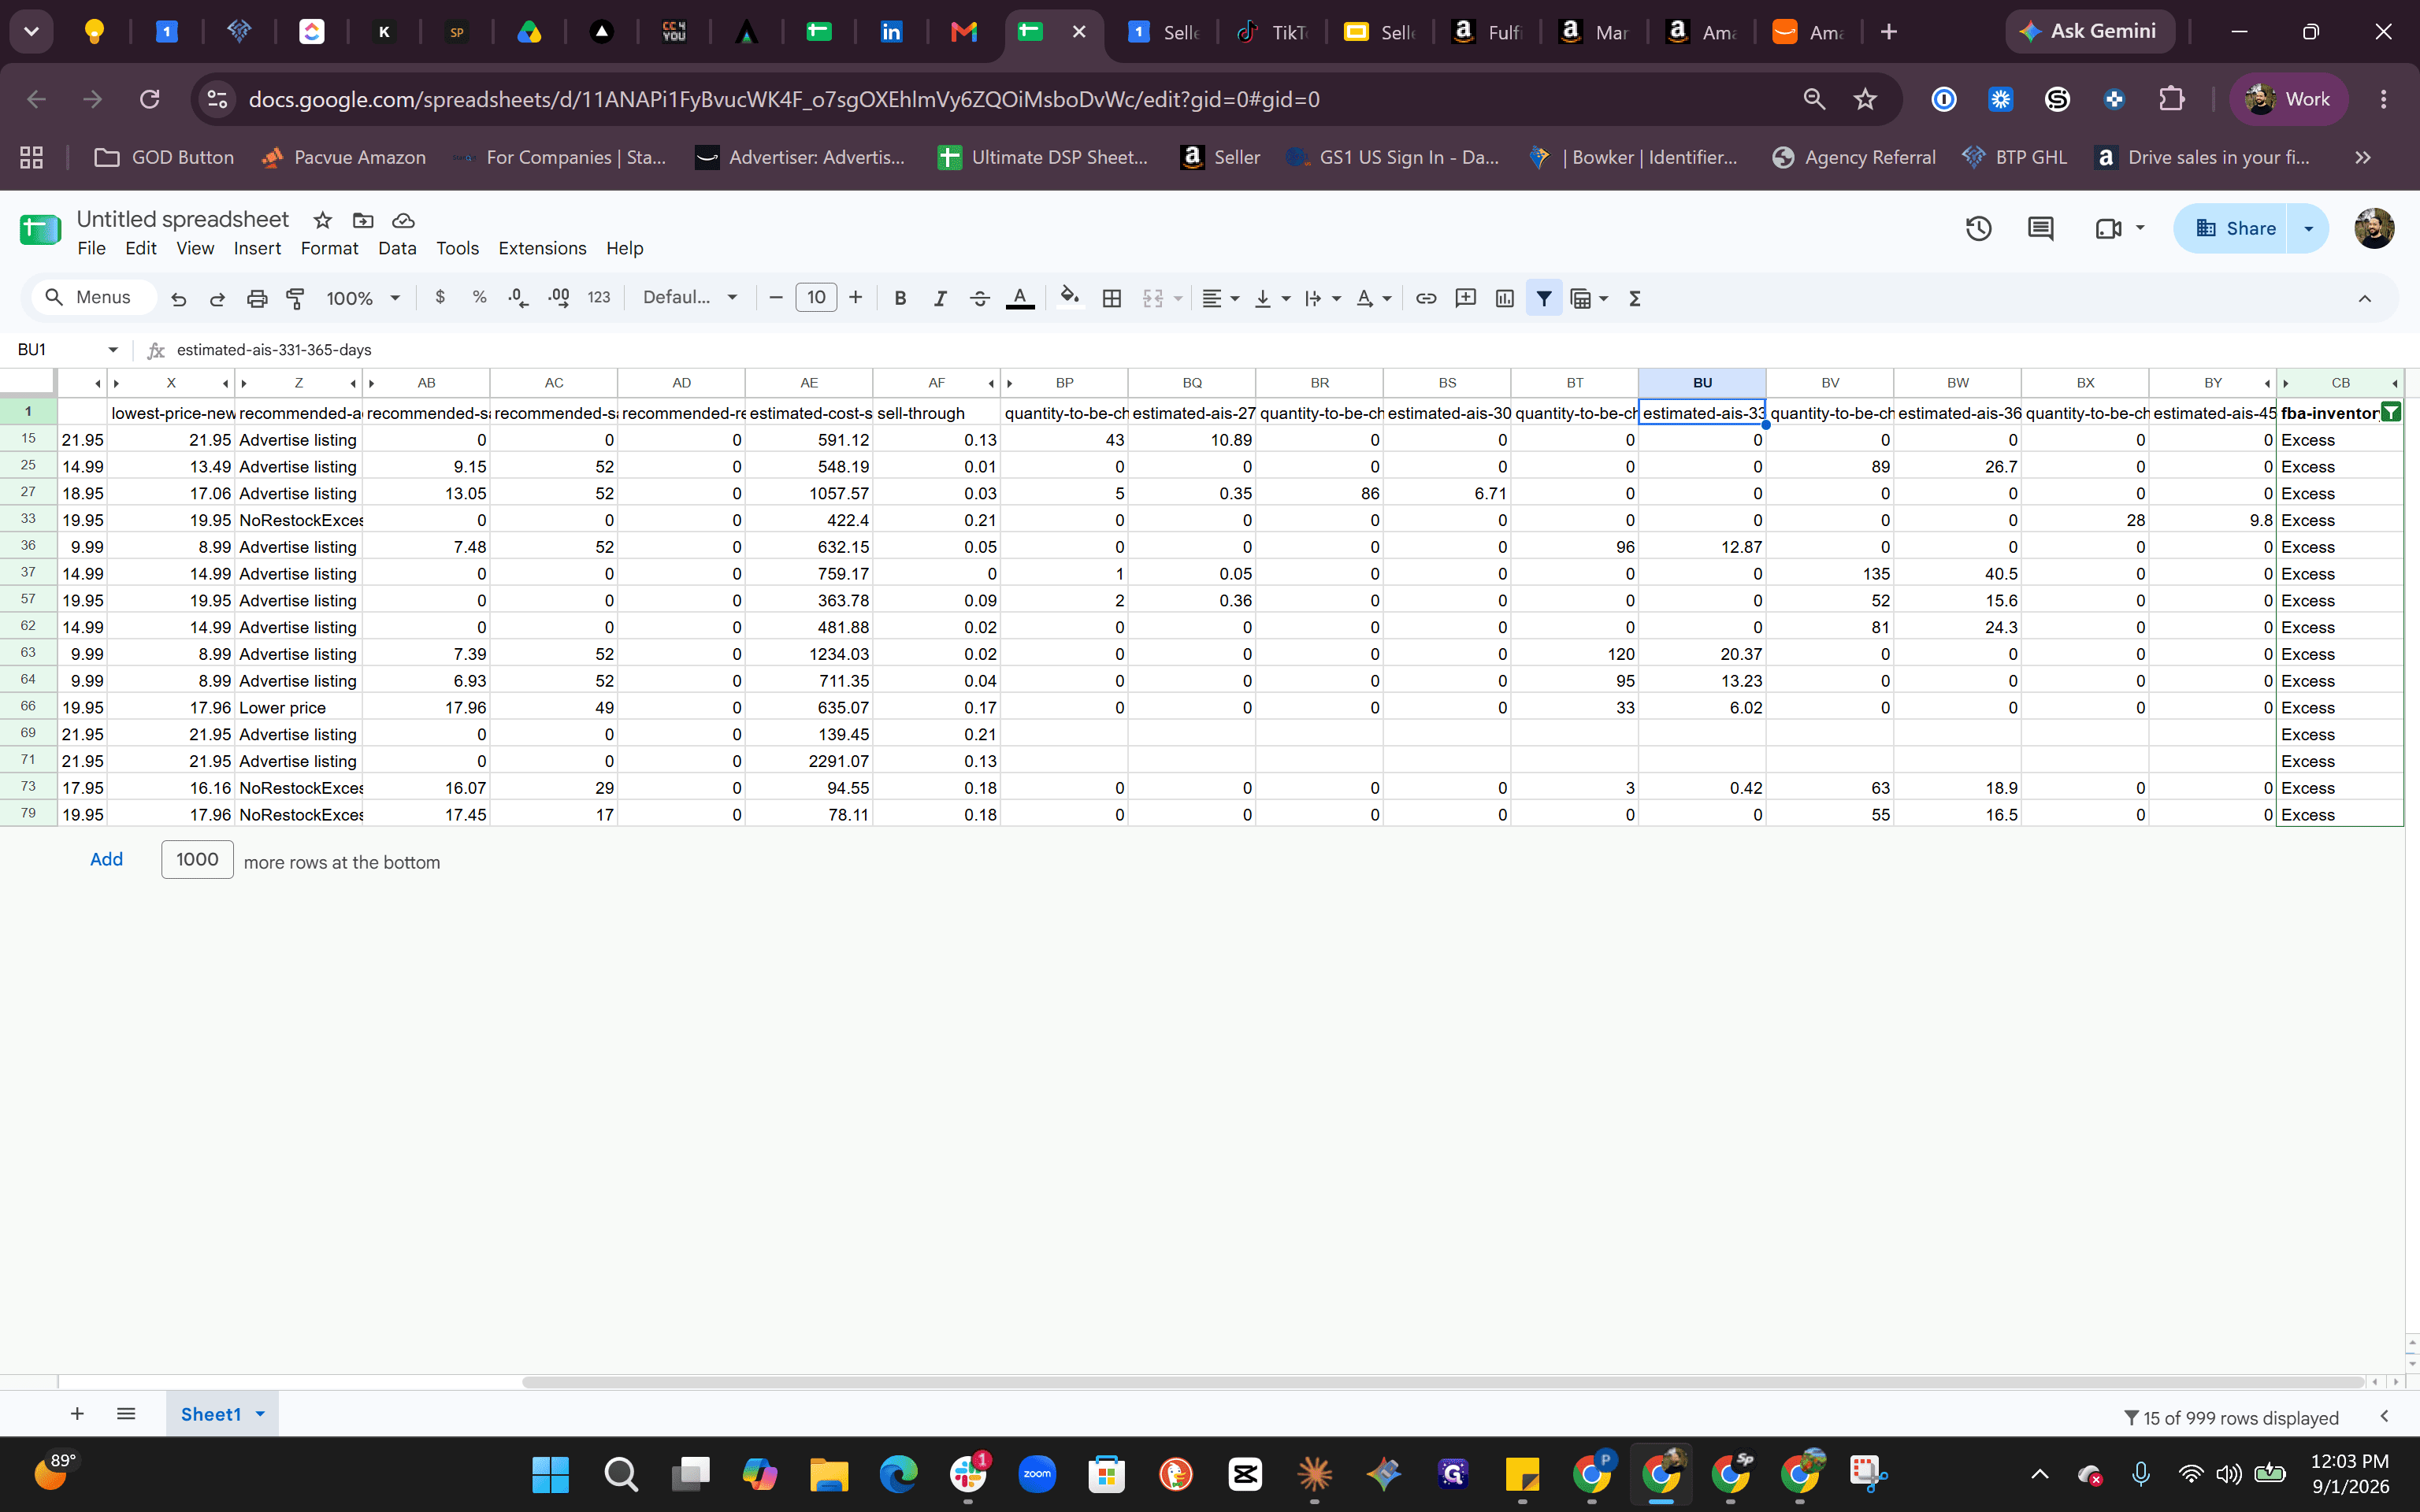Open the File menu
The width and height of the screenshot is (2420, 1512).
pos(91,248)
